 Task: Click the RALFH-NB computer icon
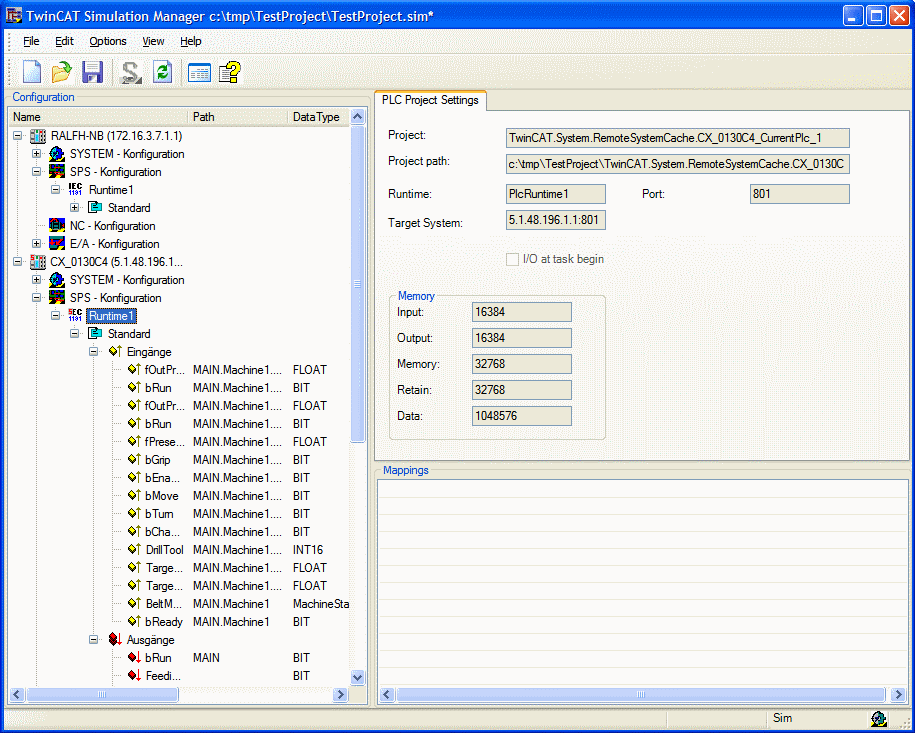[38, 136]
